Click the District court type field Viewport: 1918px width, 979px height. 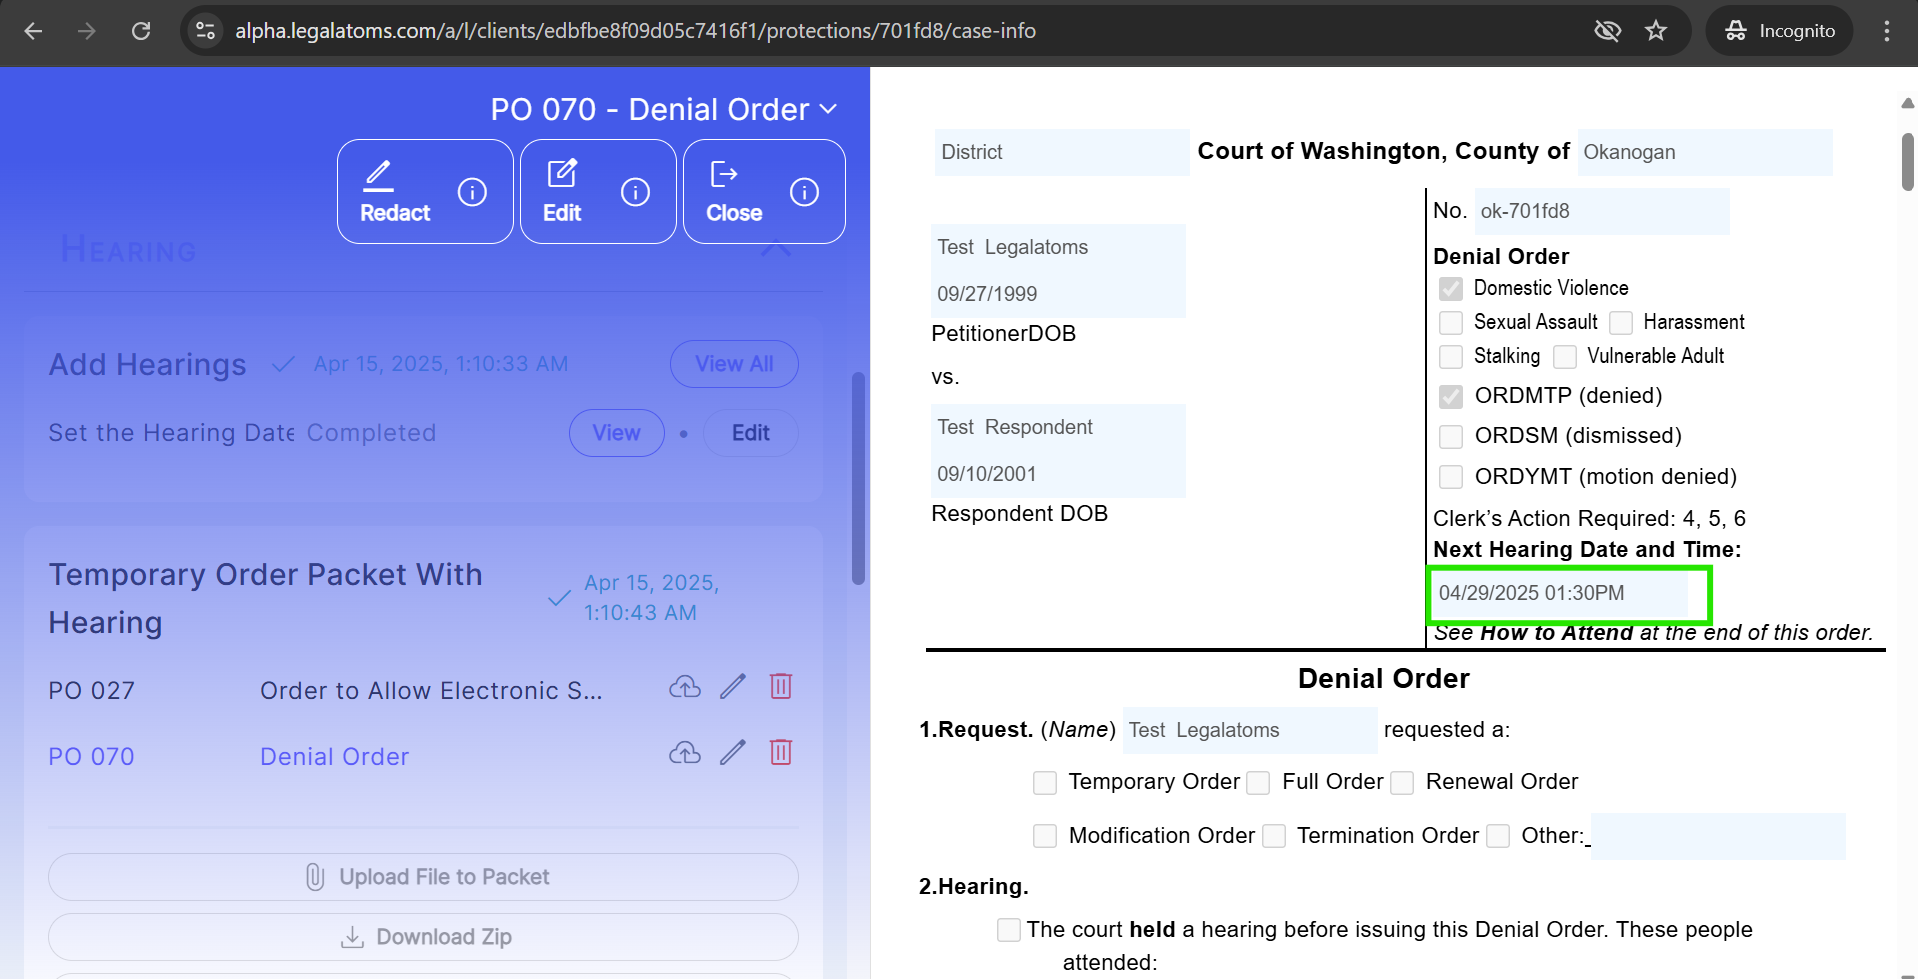tap(1062, 152)
